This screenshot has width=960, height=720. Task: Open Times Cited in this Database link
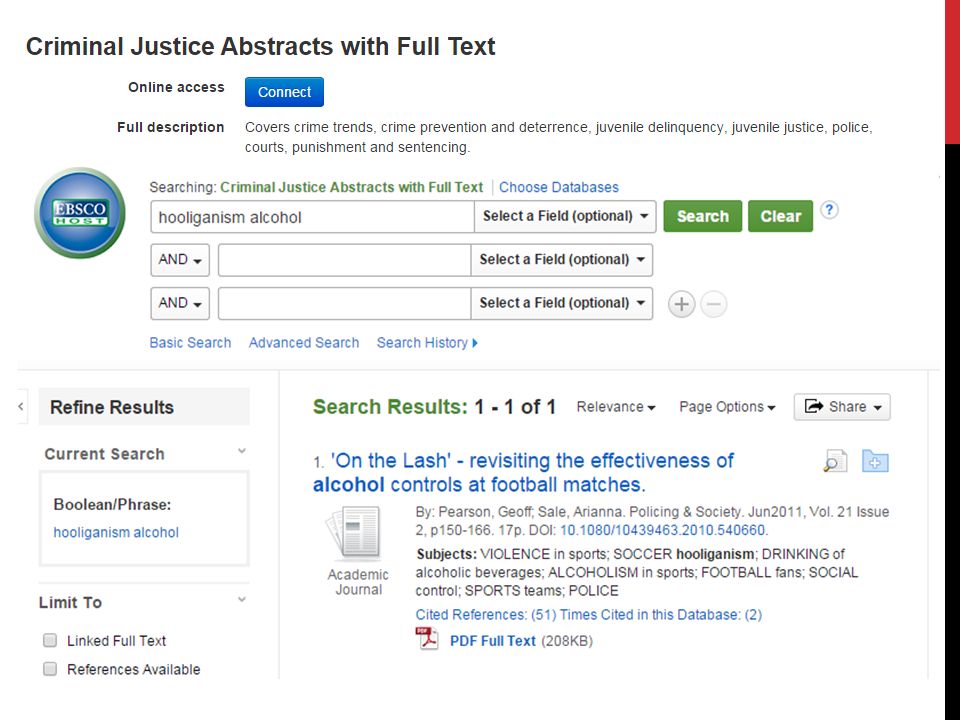tap(661, 615)
